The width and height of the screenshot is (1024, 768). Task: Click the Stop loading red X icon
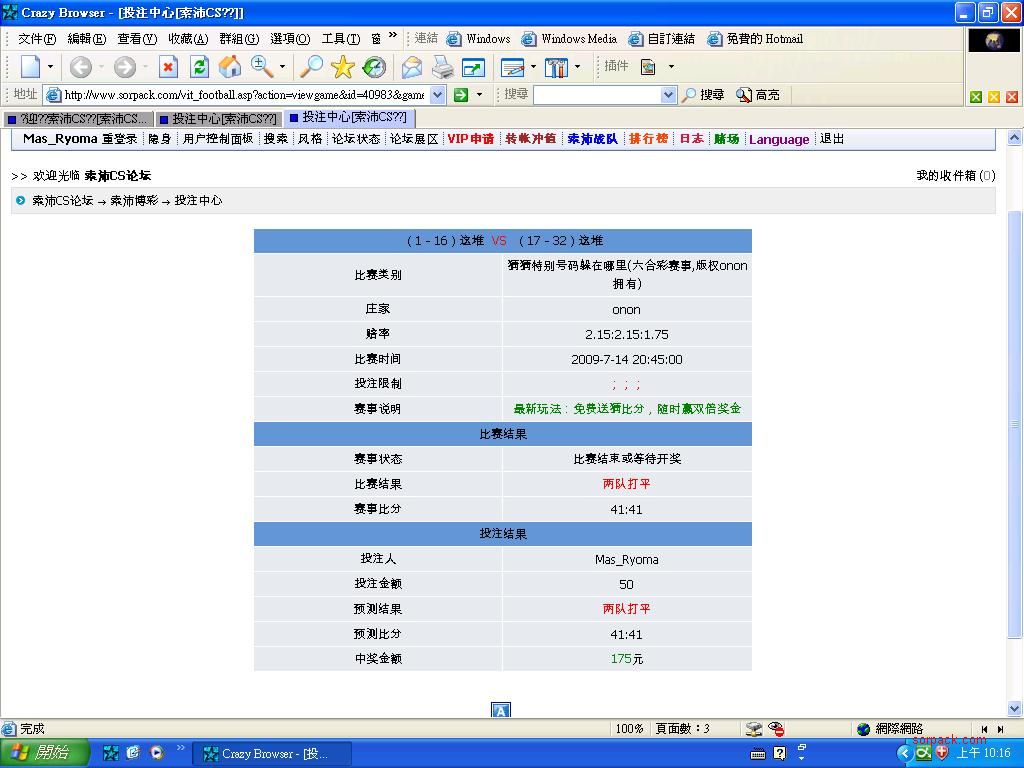pyautogui.click(x=168, y=67)
